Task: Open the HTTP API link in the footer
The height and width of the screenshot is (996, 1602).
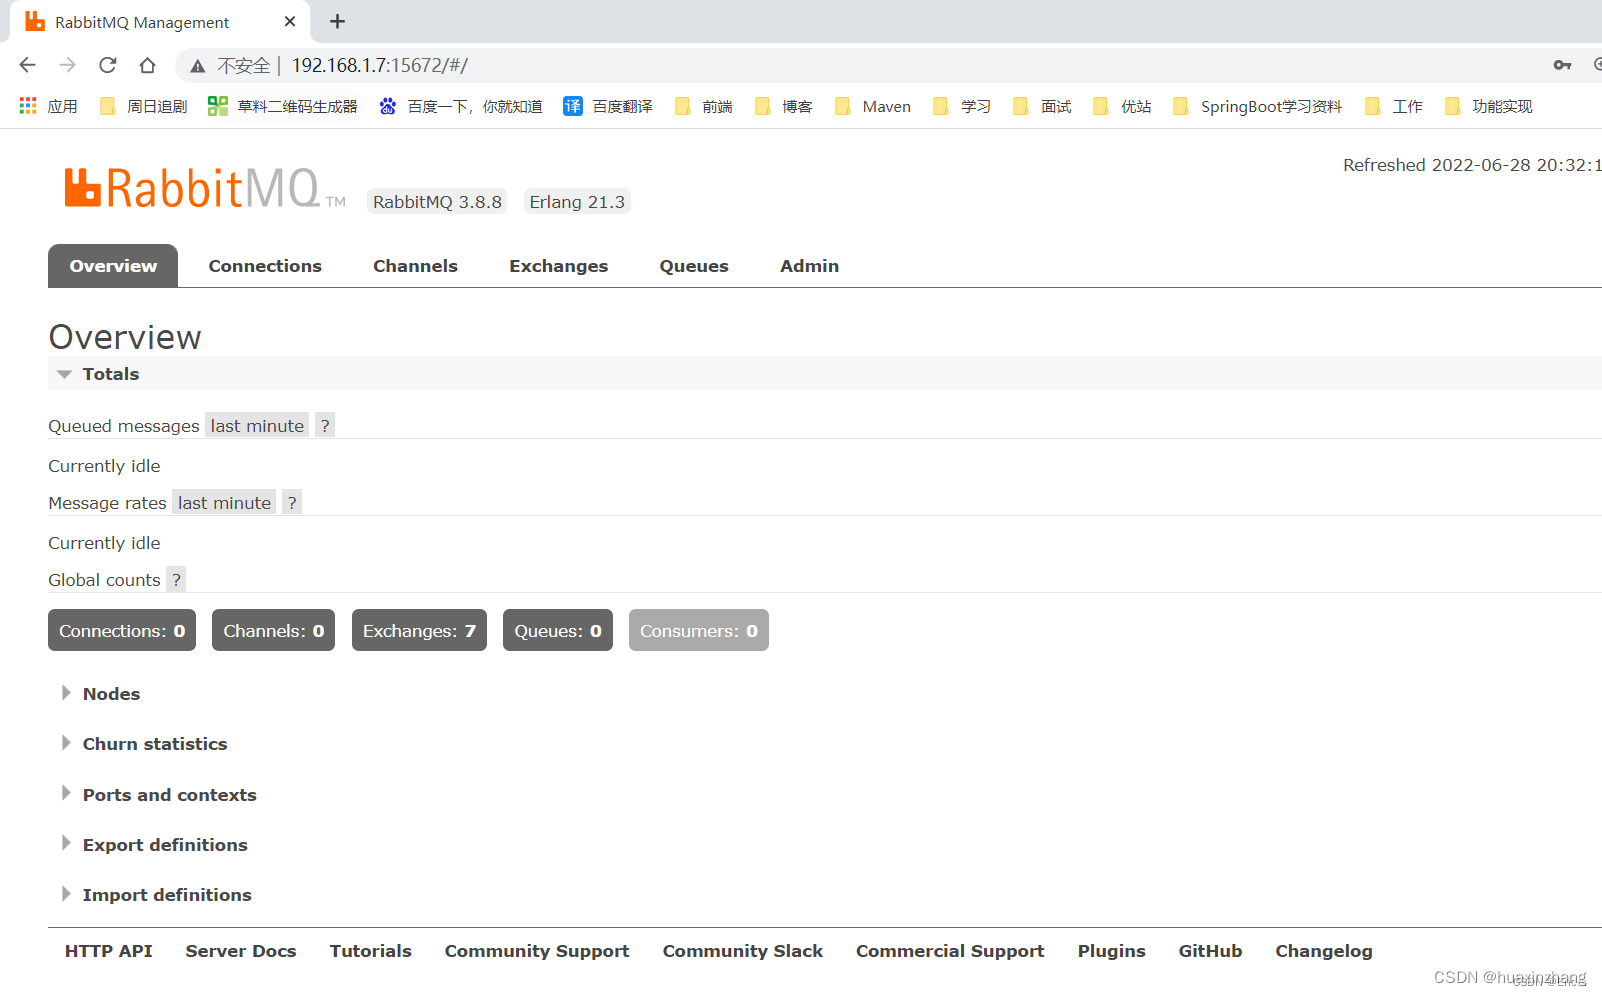Action: (108, 950)
